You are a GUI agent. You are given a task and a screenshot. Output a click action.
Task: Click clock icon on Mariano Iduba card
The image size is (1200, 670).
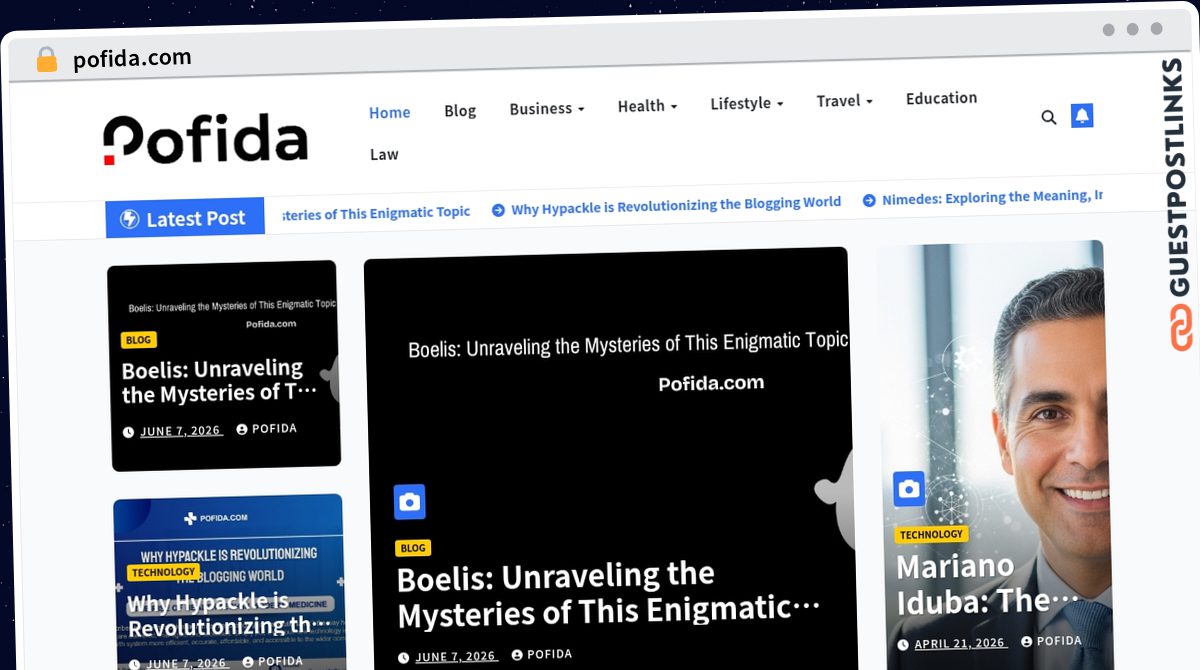pos(903,645)
